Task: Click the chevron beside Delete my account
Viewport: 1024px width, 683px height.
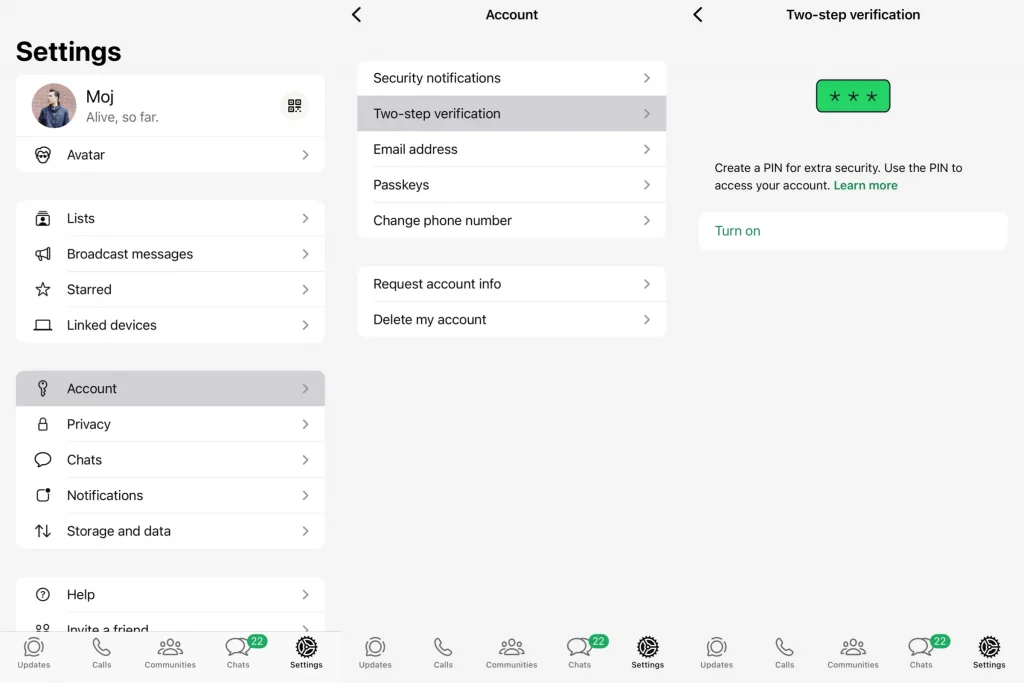Action: (647, 320)
